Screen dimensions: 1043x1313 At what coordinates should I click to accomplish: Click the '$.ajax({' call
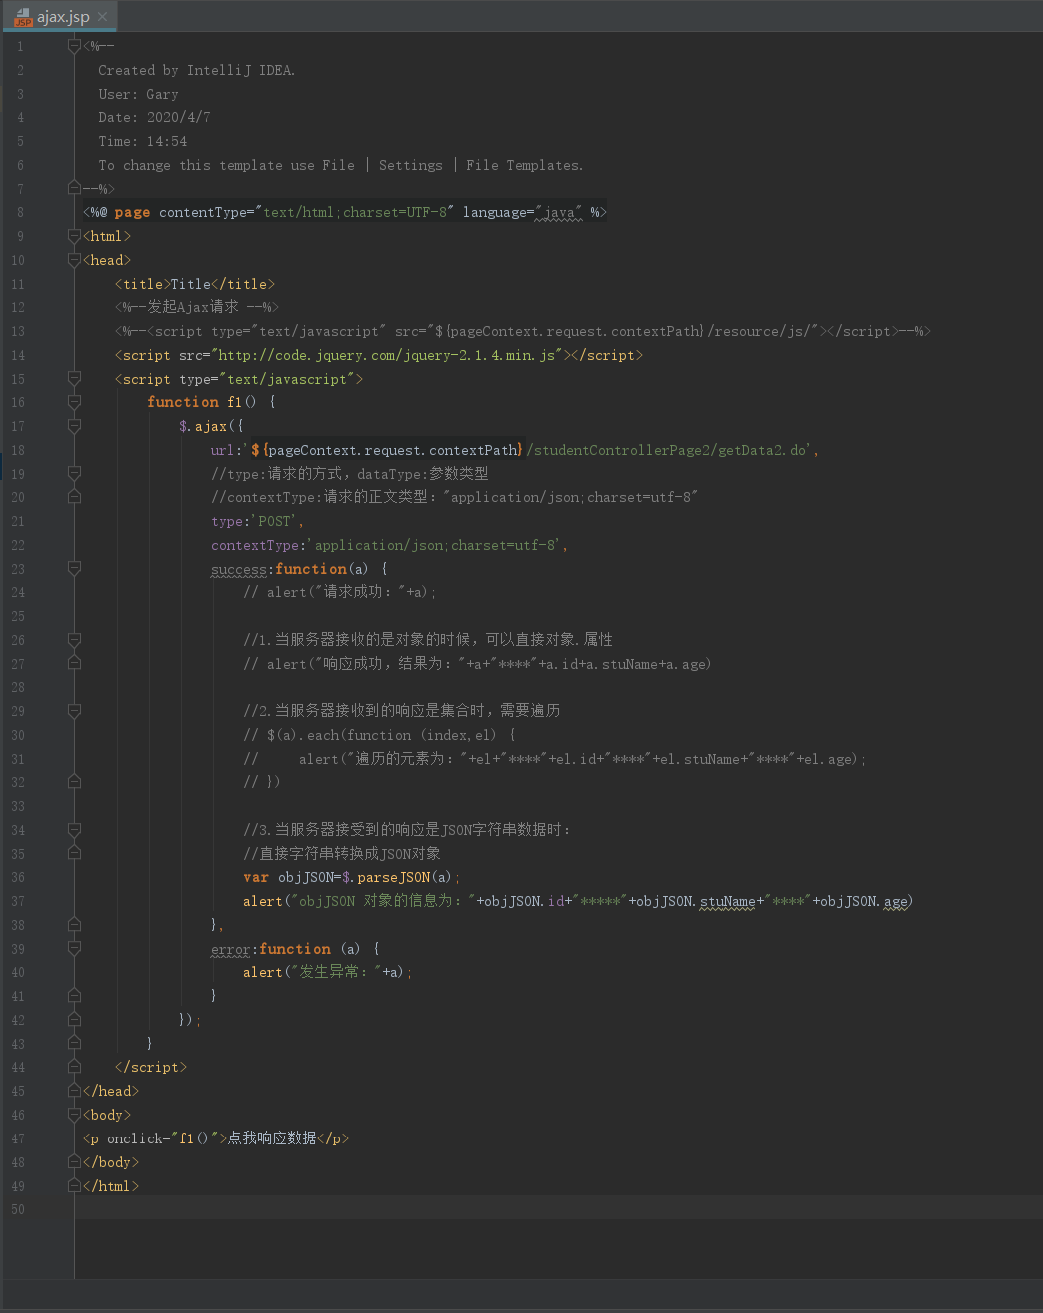click(x=211, y=426)
